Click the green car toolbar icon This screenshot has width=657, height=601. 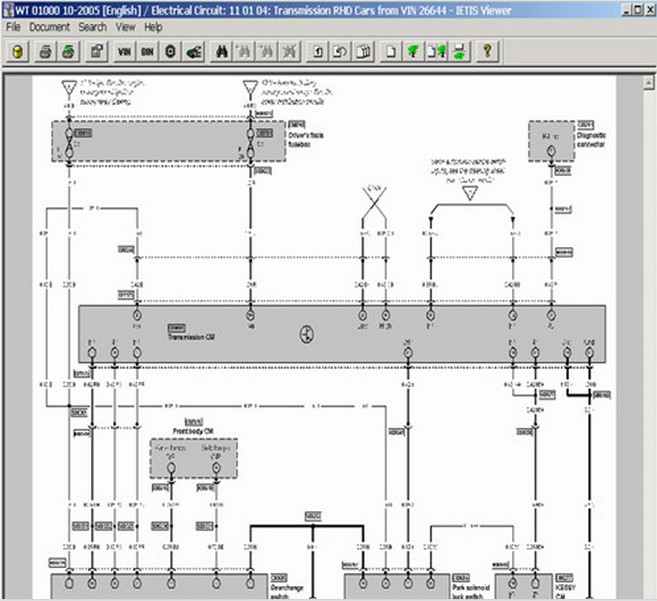coord(194,52)
